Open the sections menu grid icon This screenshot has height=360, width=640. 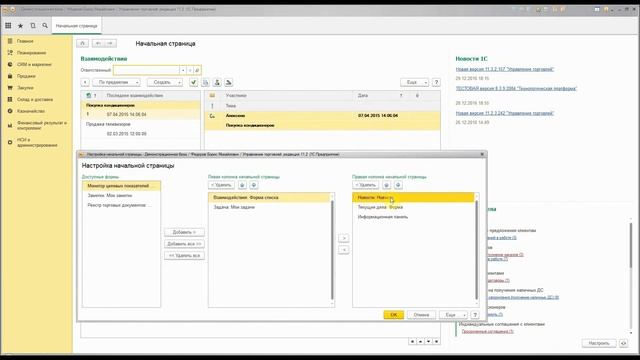[x=8, y=26]
